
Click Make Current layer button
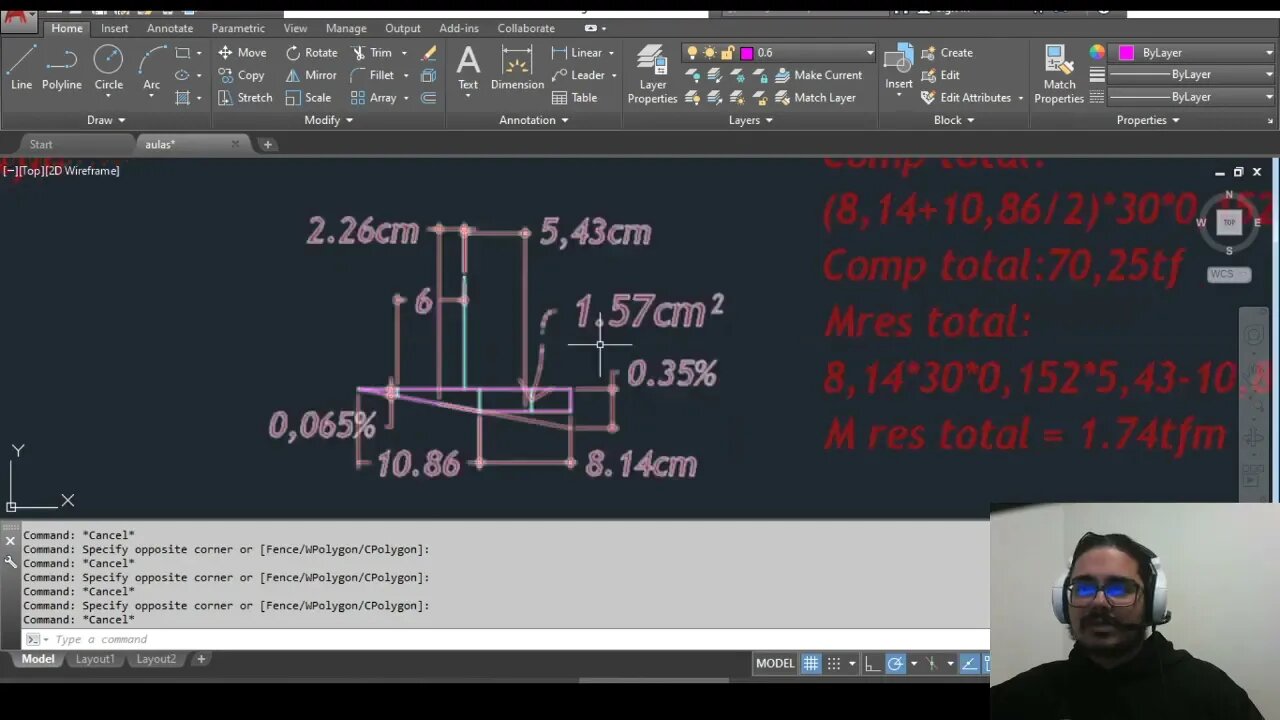click(818, 75)
